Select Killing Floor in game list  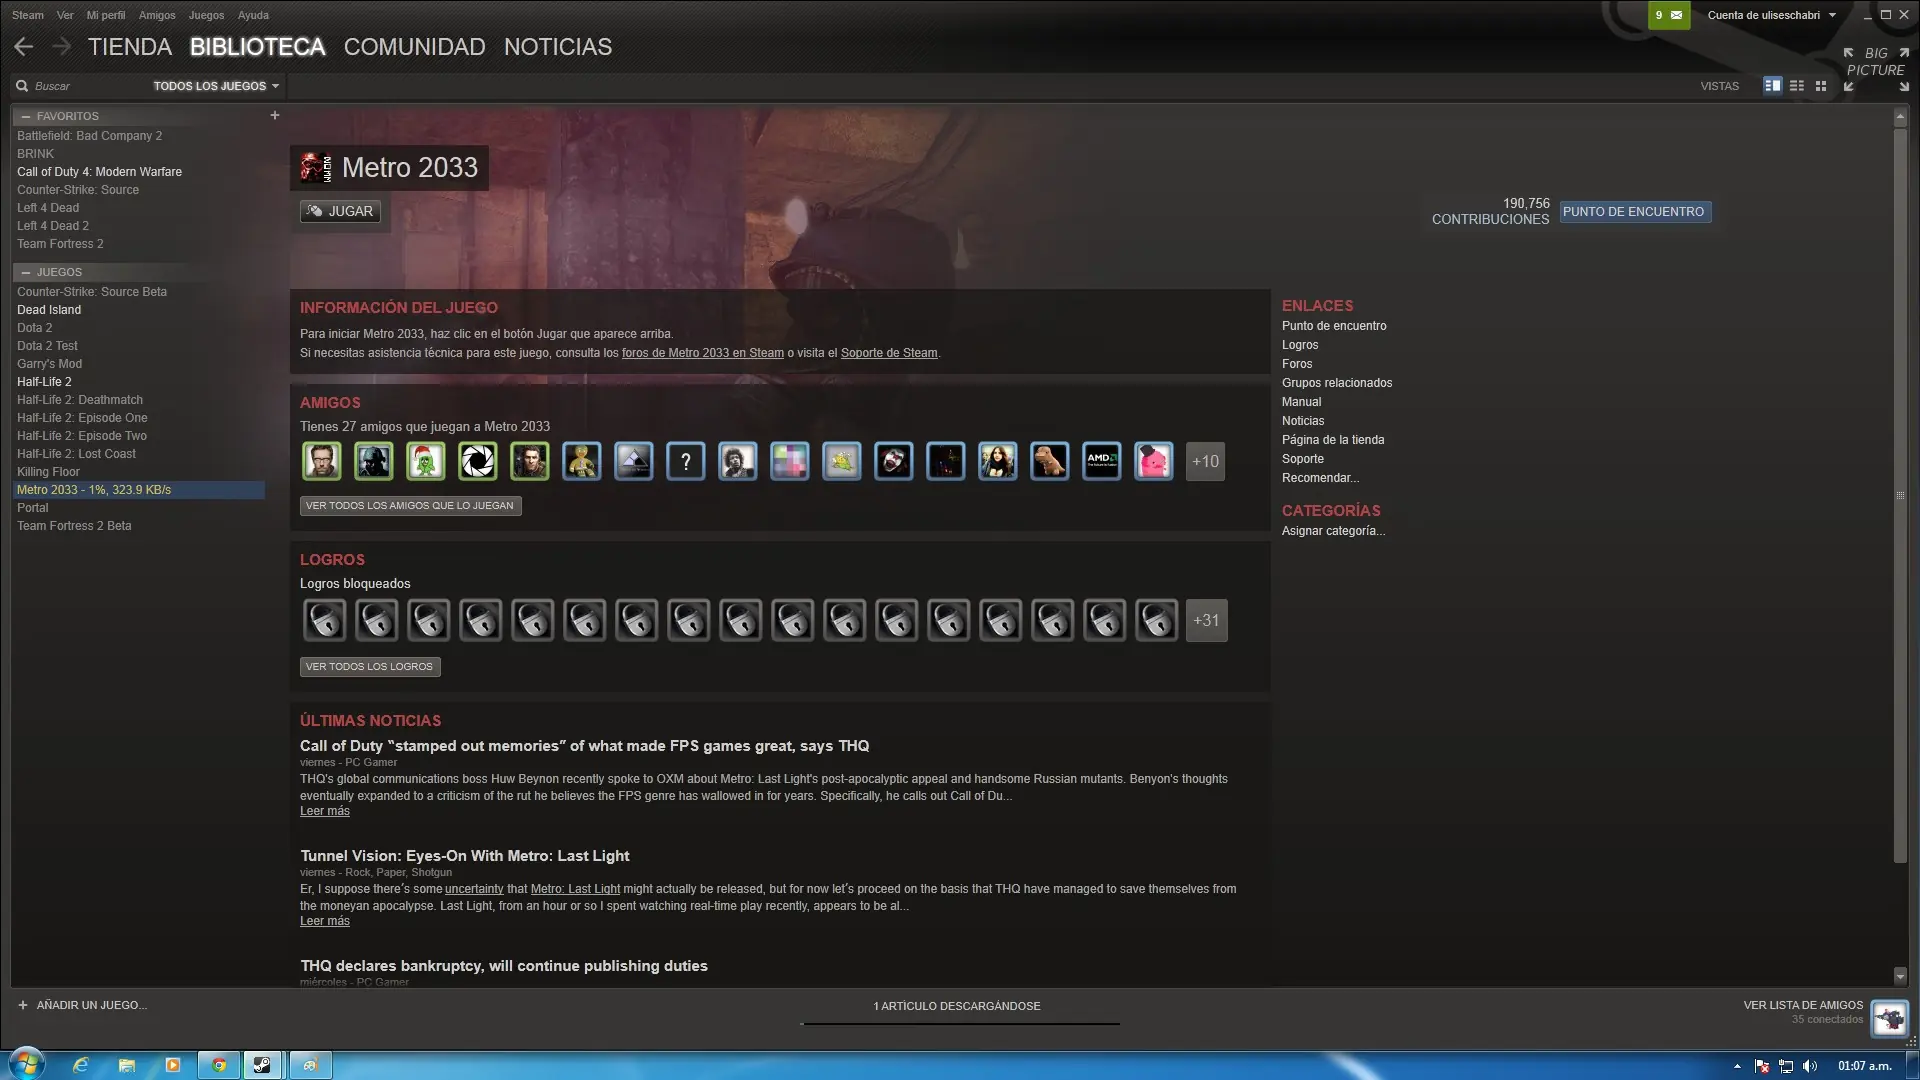coord(48,472)
